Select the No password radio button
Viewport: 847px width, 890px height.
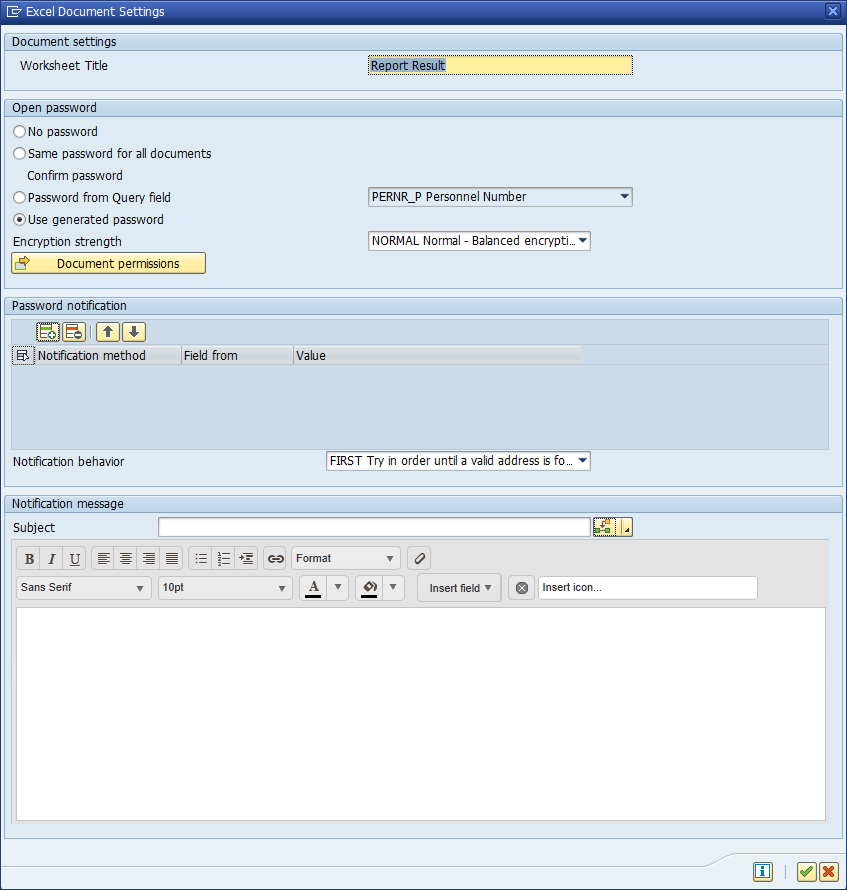[x=18, y=131]
